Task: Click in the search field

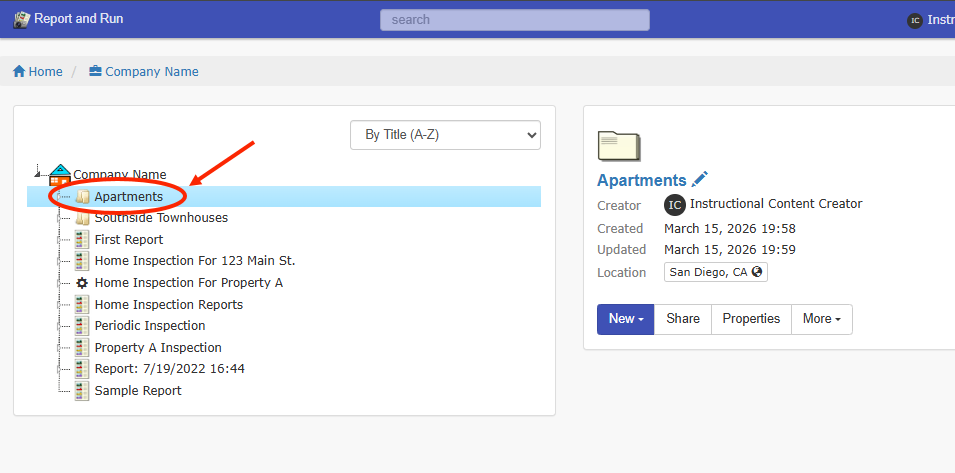Action: tap(514, 20)
